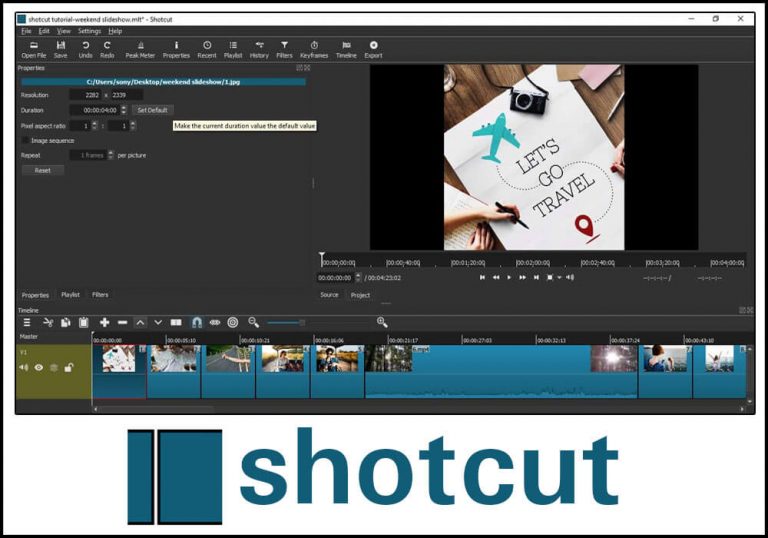This screenshot has height=538, width=768.
Task: Open the Settings menu
Action: (89, 31)
